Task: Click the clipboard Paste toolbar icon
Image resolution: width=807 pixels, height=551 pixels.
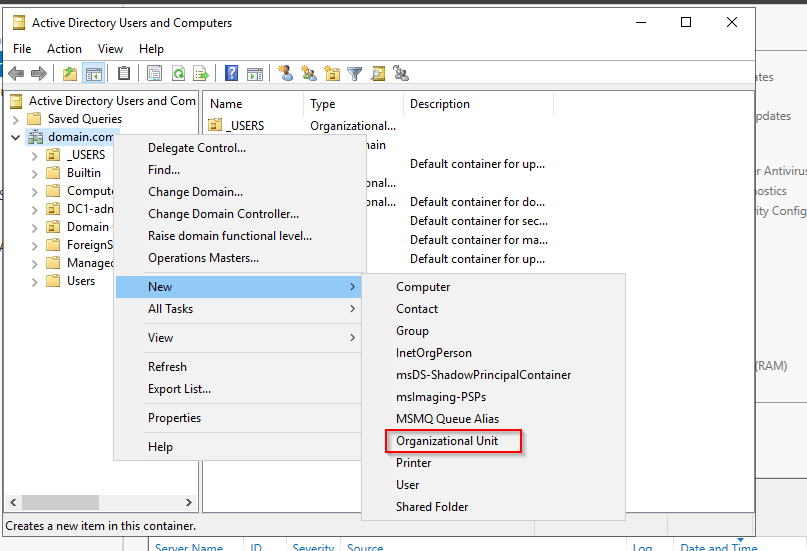Action: click(124, 74)
